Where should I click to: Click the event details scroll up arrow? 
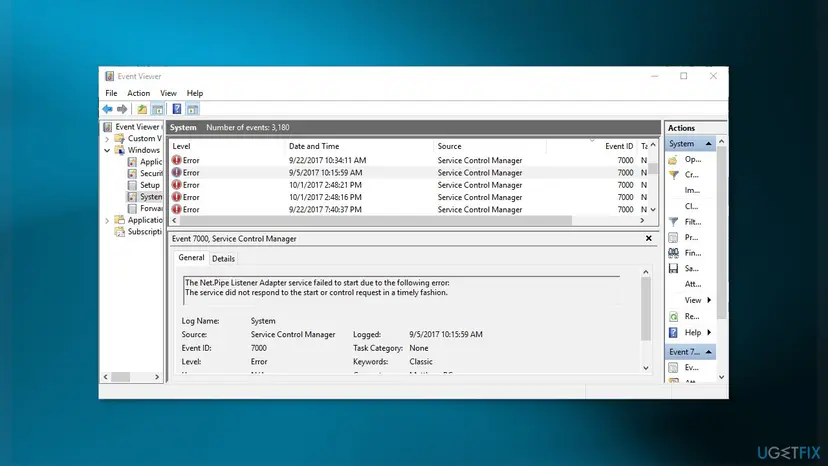click(646, 272)
